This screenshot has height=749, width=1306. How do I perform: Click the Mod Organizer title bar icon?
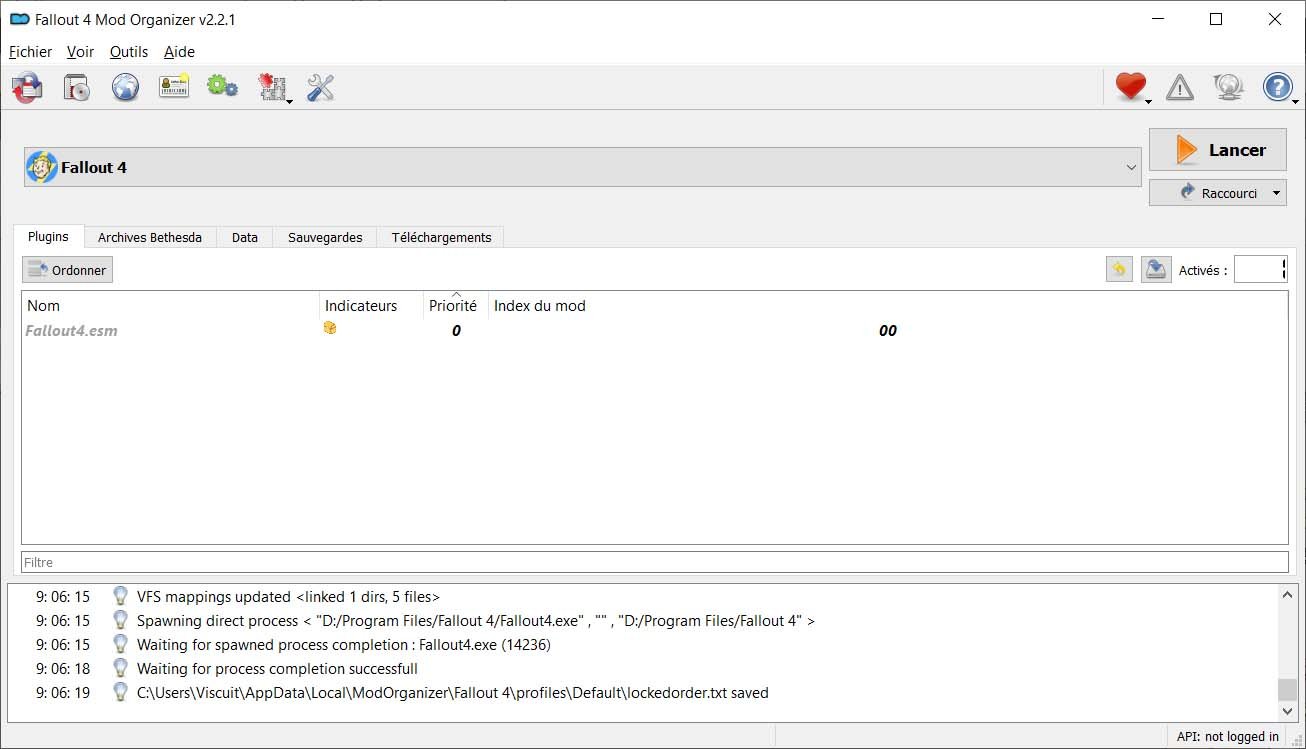pyautogui.click(x=19, y=19)
